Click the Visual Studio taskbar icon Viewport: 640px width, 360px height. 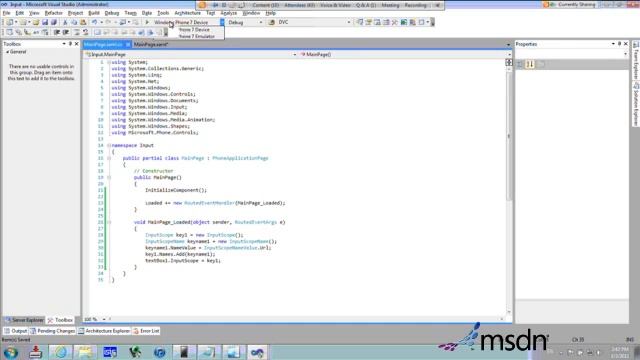[x=257, y=352]
